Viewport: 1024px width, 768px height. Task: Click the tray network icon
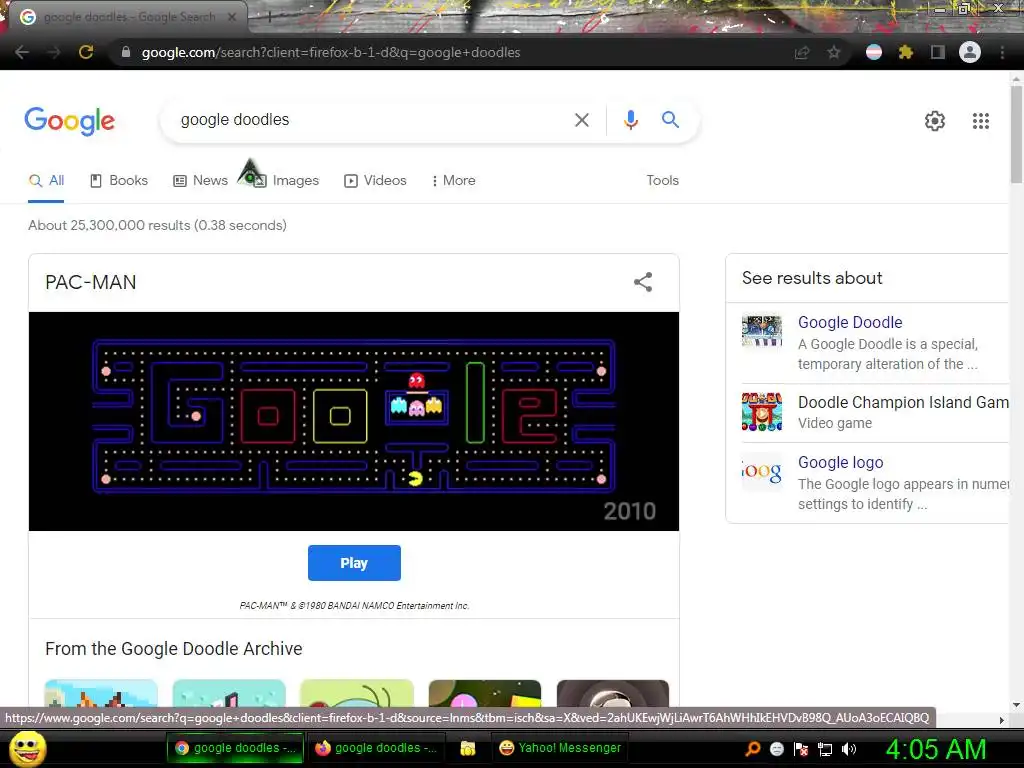coord(825,749)
